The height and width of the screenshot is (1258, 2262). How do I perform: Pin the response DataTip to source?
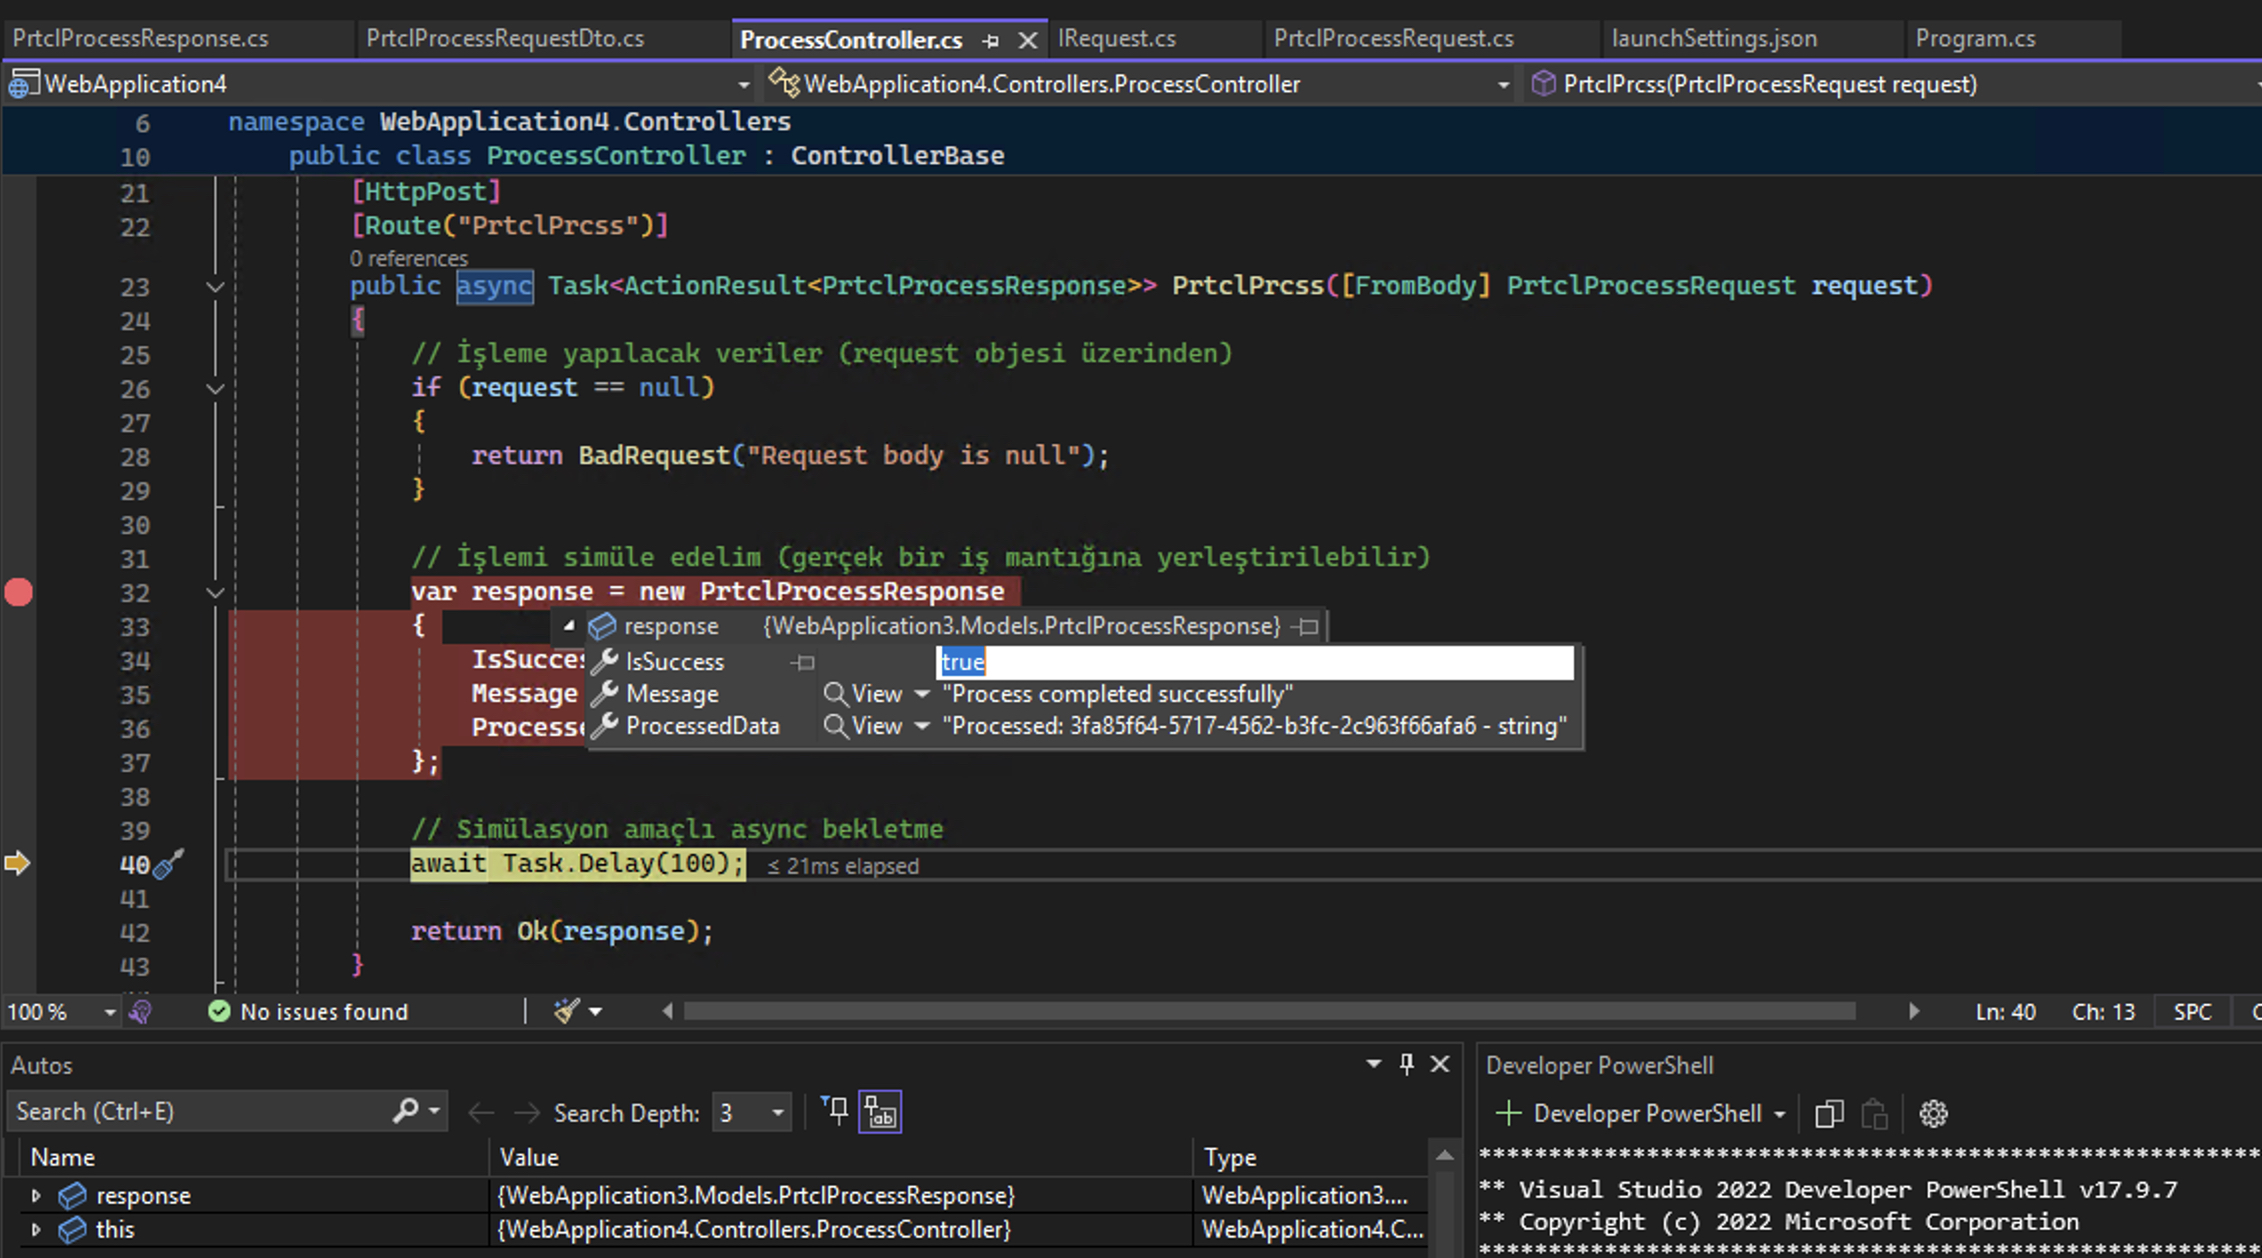point(1306,627)
